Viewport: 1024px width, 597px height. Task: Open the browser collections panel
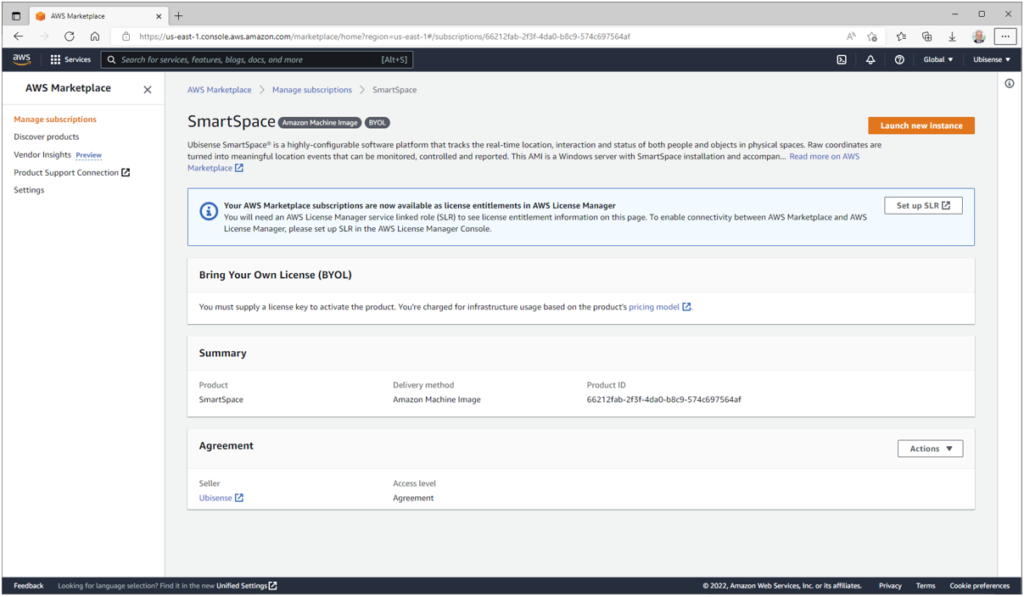pyautogui.click(x=927, y=37)
